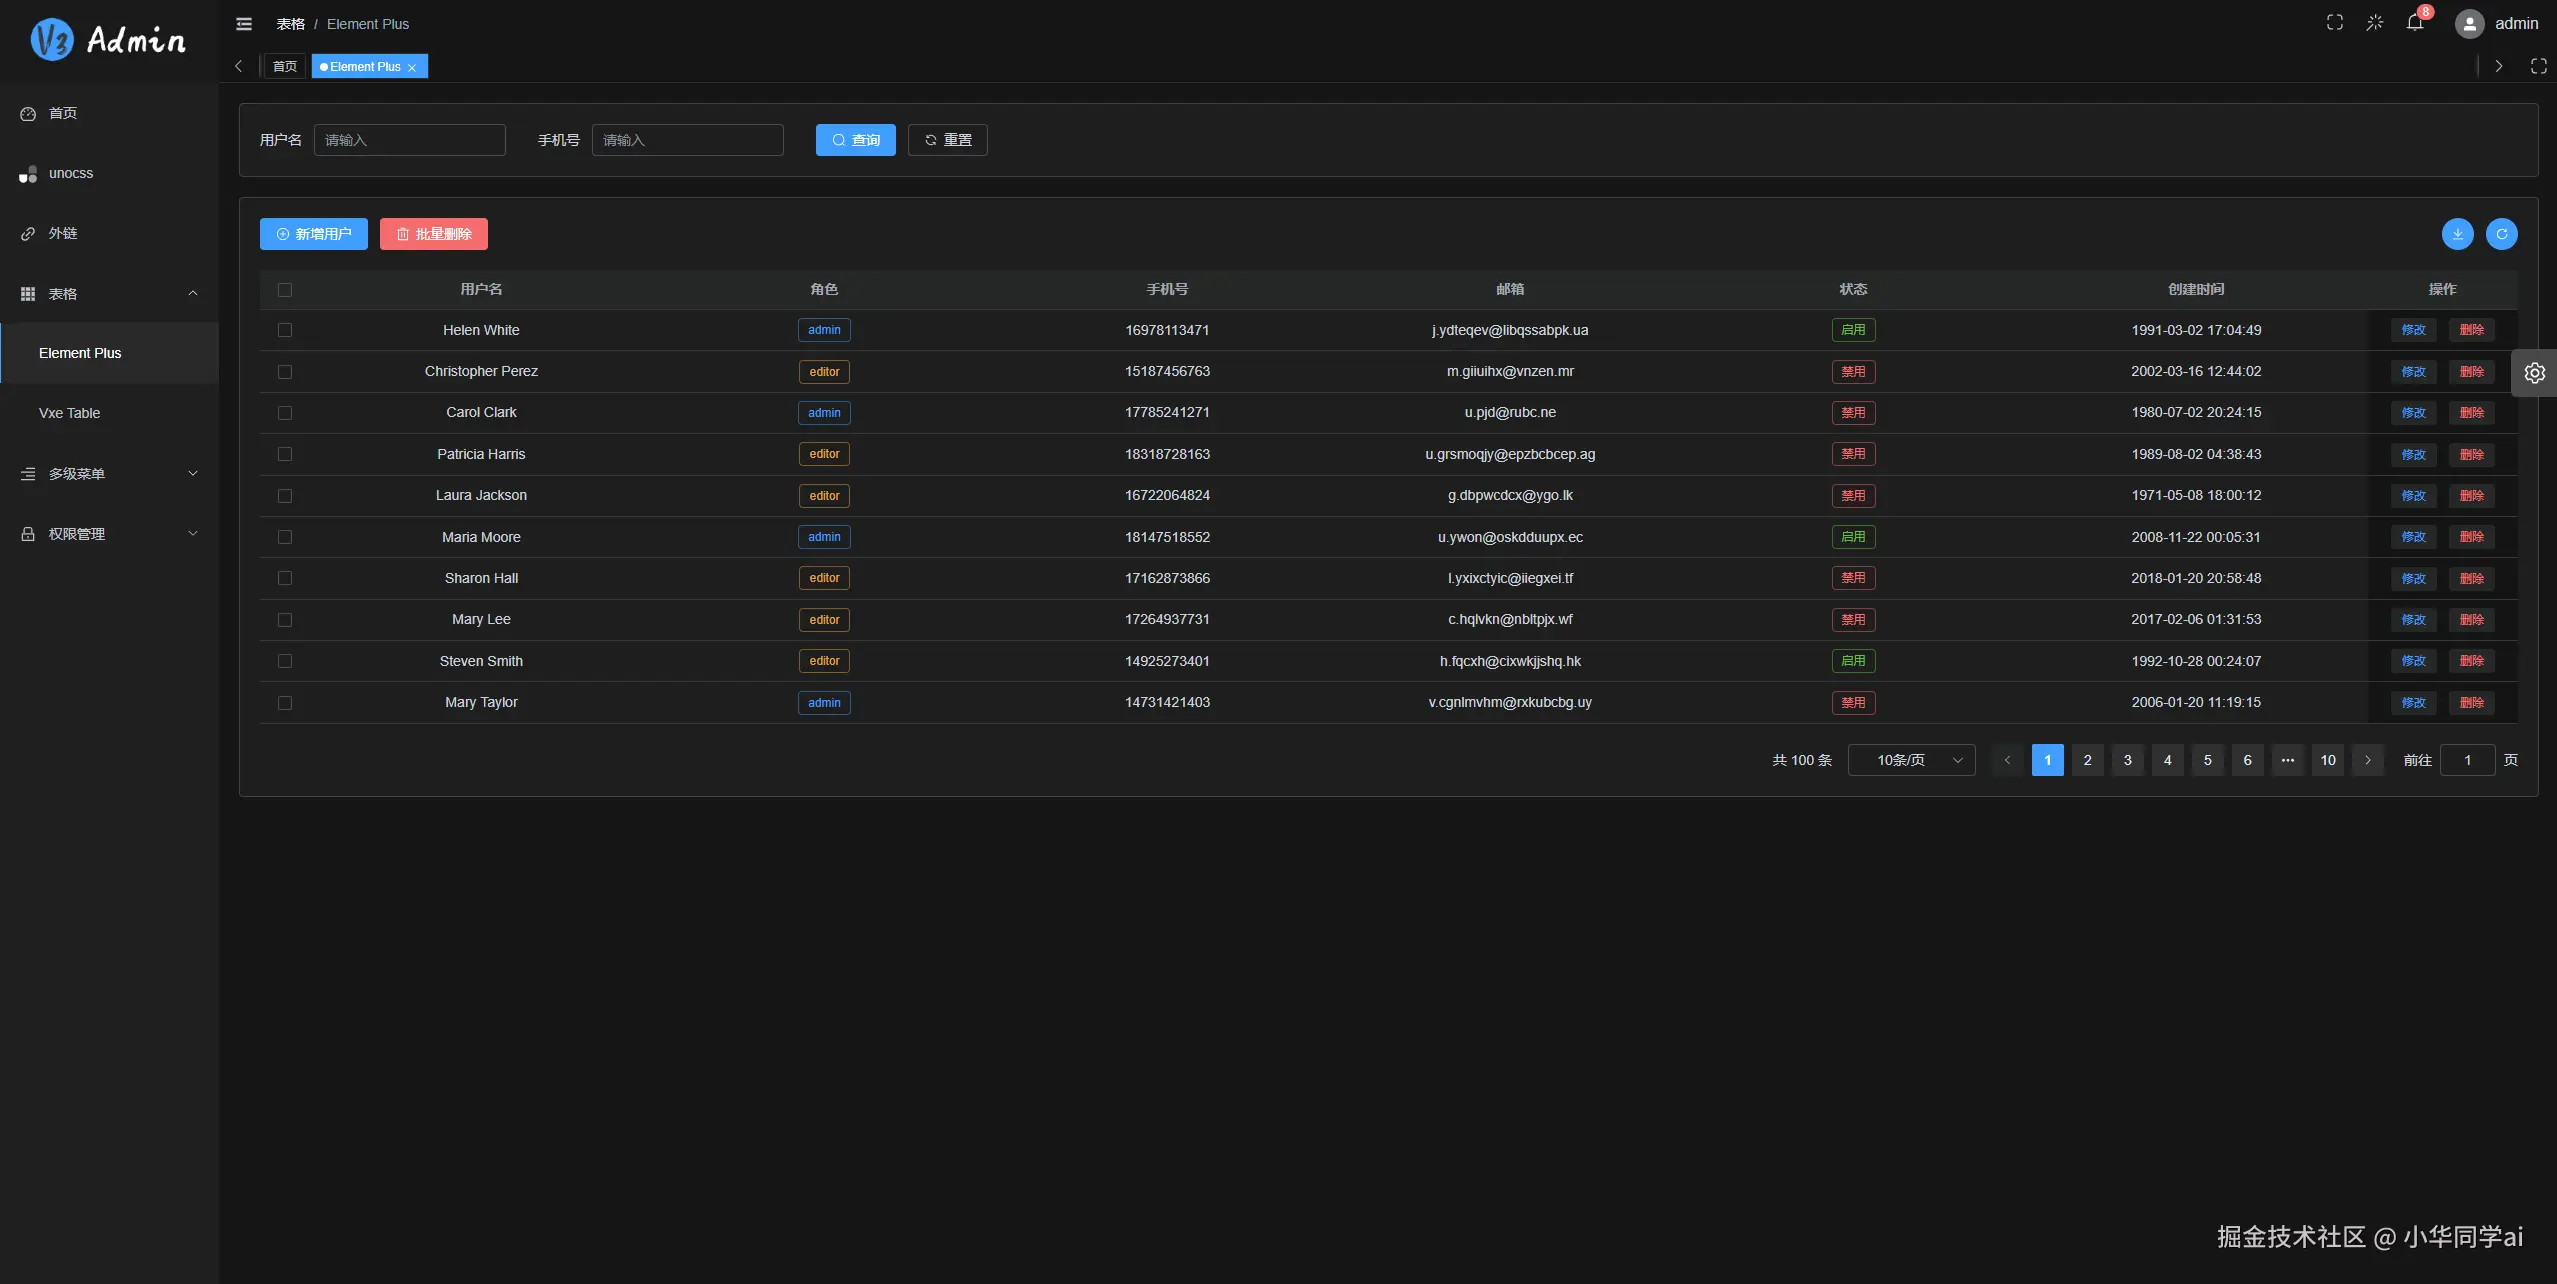Collapse the sidebar with hamburger icon
Screen dimensions: 2557x1284
pos(244,24)
